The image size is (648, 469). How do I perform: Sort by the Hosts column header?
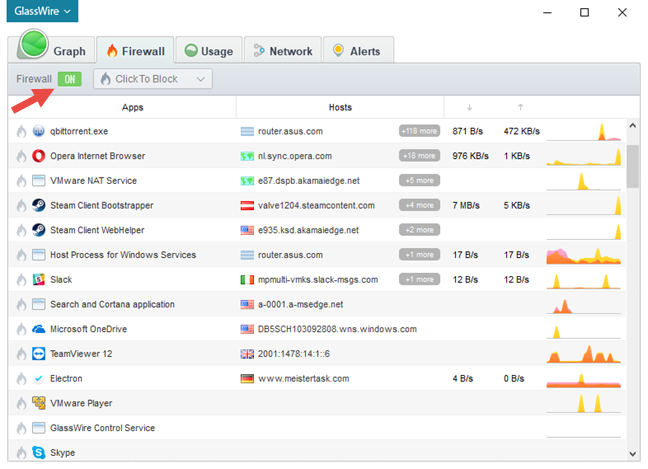click(x=340, y=107)
